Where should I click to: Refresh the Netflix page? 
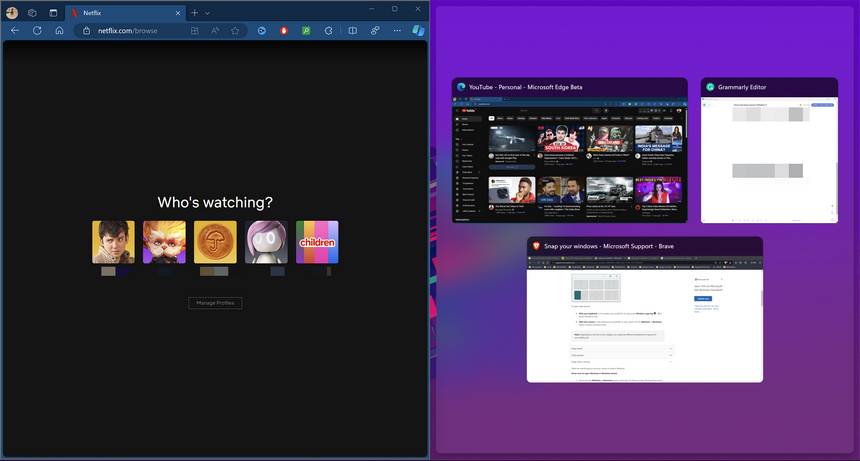37,31
